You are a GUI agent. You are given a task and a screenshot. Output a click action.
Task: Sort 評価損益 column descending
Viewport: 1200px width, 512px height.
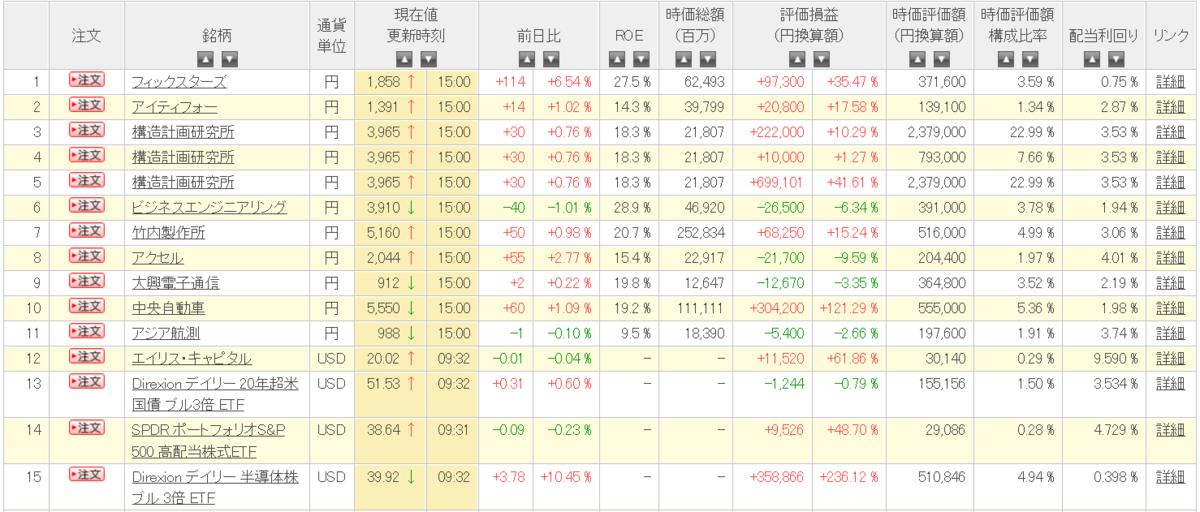point(822,59)
